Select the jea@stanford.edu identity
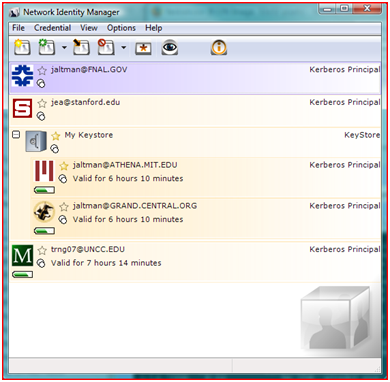 [195, 111]
